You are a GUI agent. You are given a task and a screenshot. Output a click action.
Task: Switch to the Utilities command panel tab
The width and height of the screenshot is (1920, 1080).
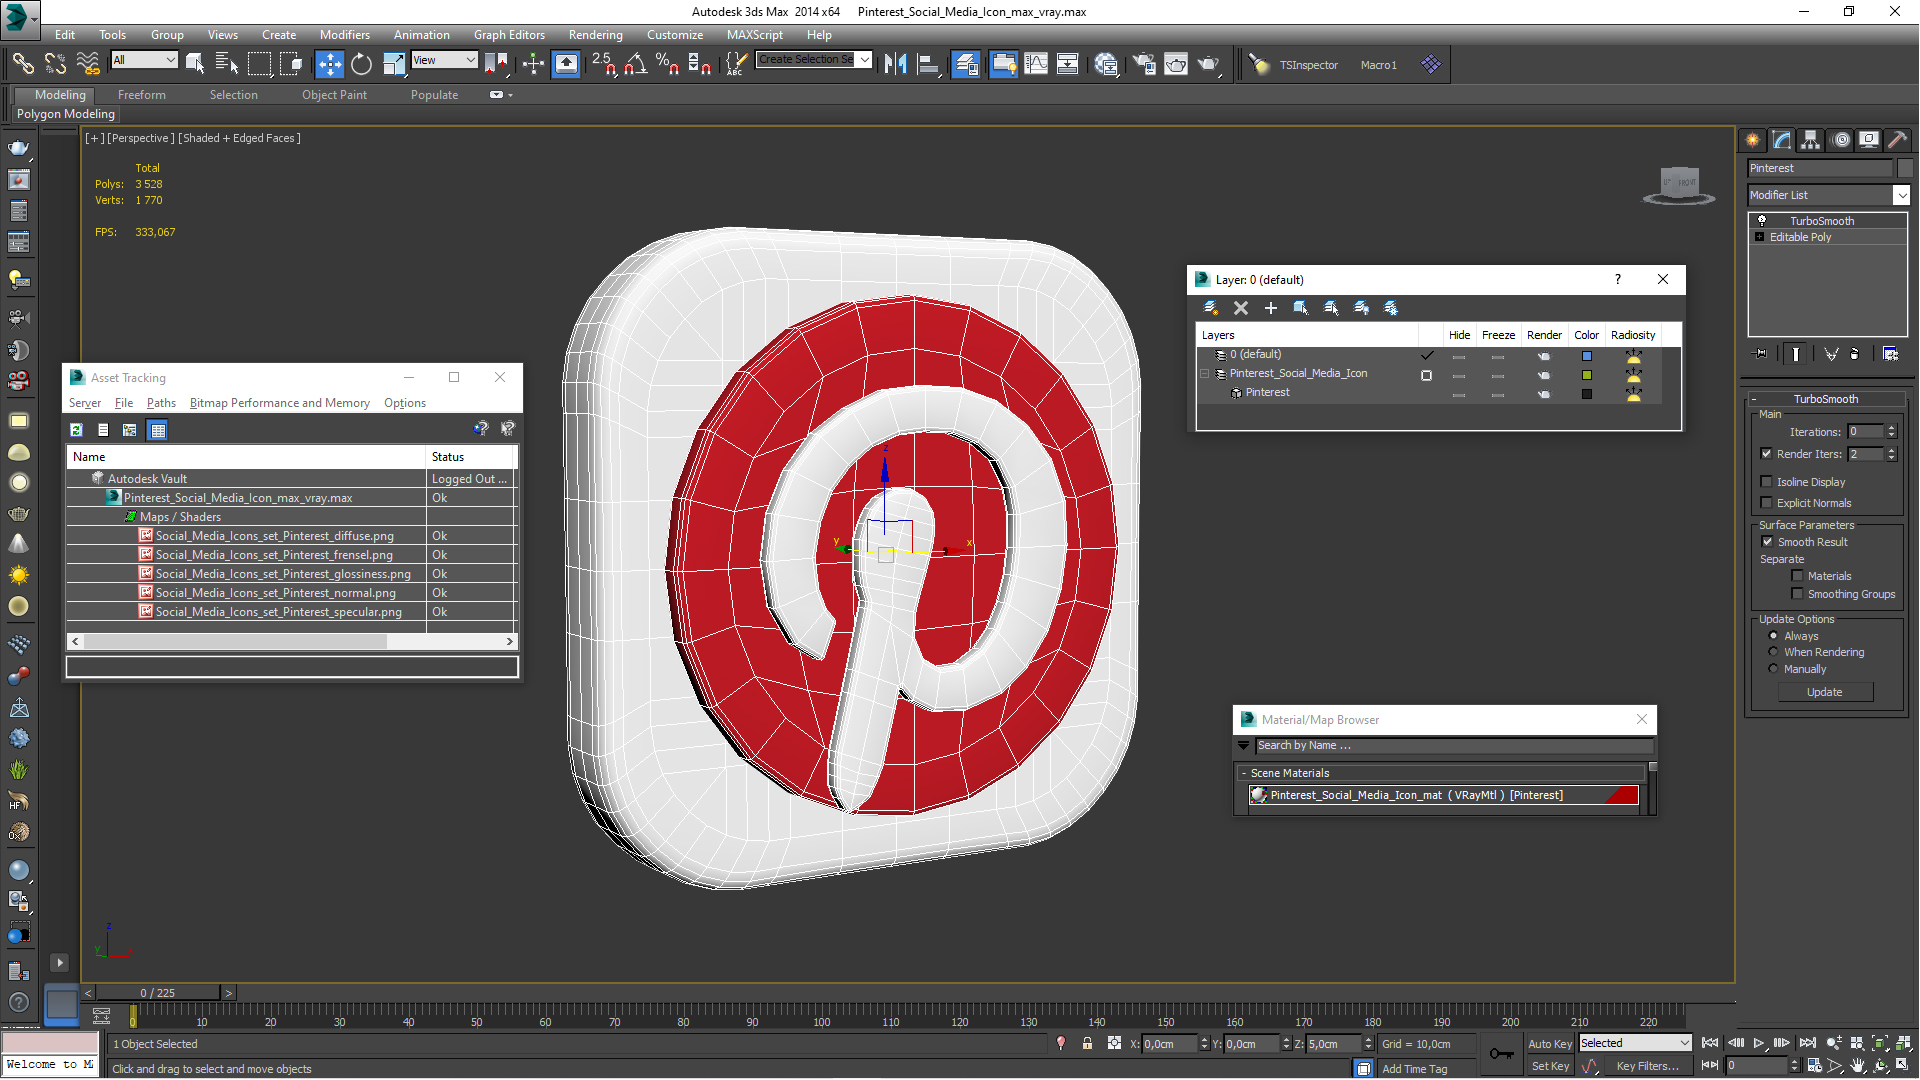pyautogui.click(x=1898, y=140)
